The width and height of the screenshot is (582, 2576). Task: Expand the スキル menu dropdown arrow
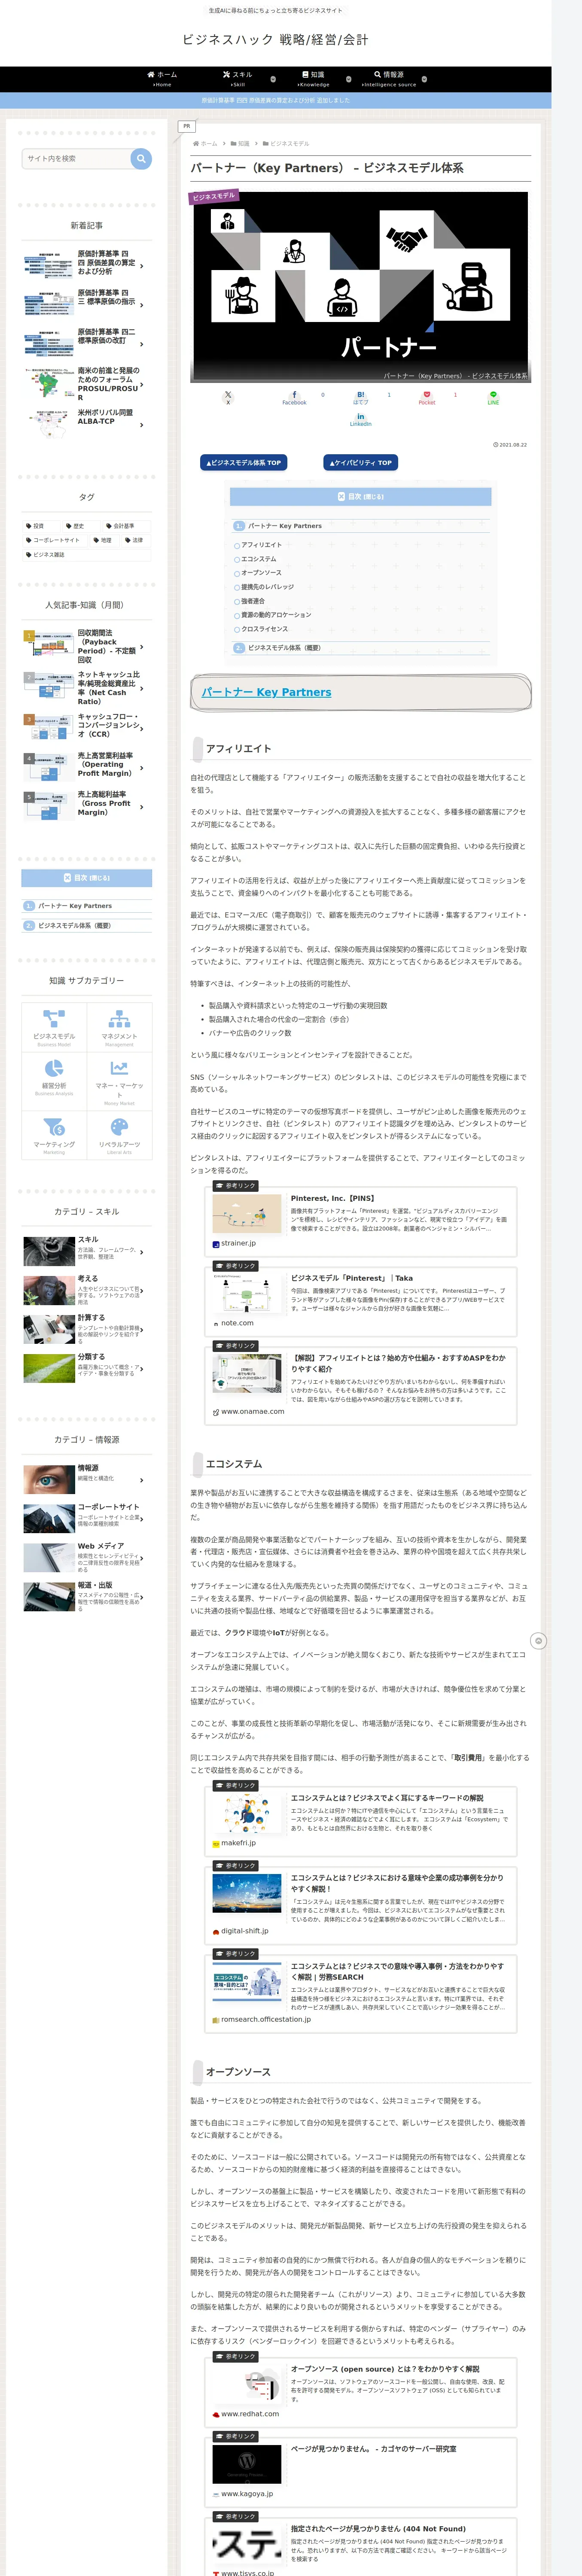tap(273, 79)
